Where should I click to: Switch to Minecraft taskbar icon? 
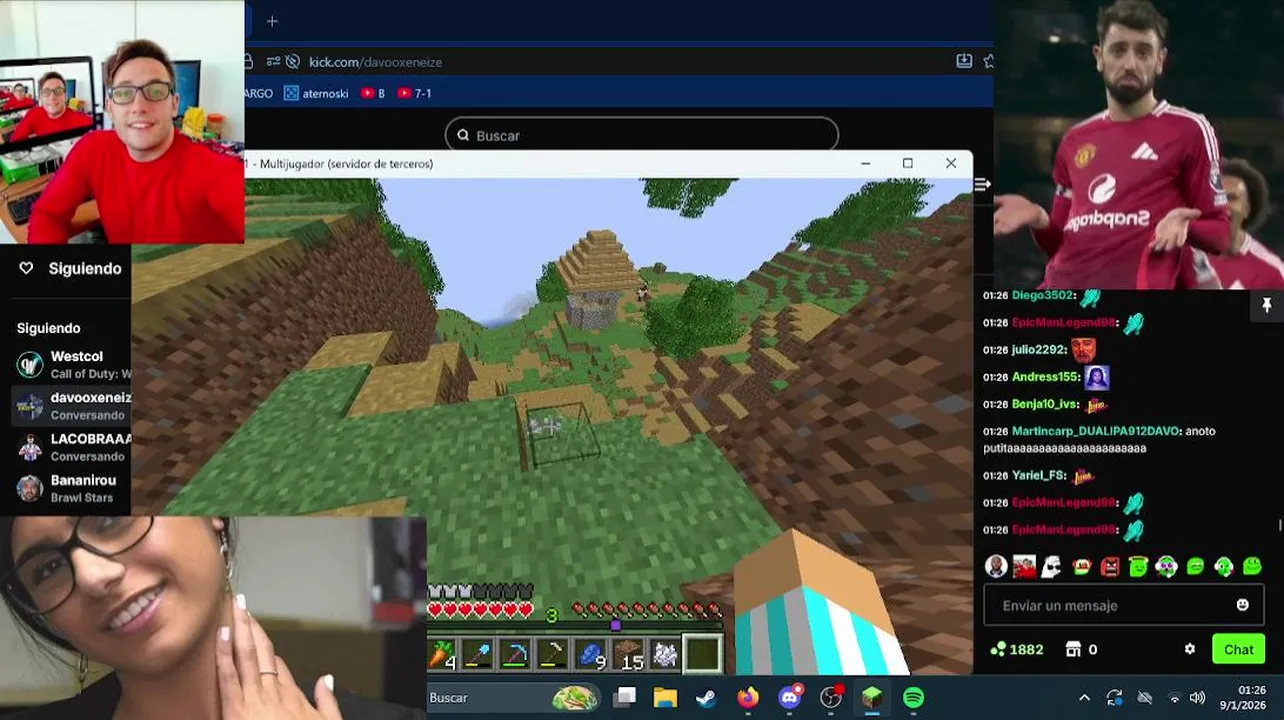click(x=872, y=697)
